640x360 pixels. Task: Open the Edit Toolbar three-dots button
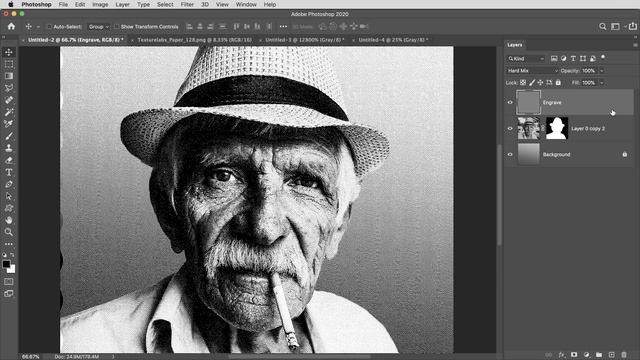[x=9, y=244]
